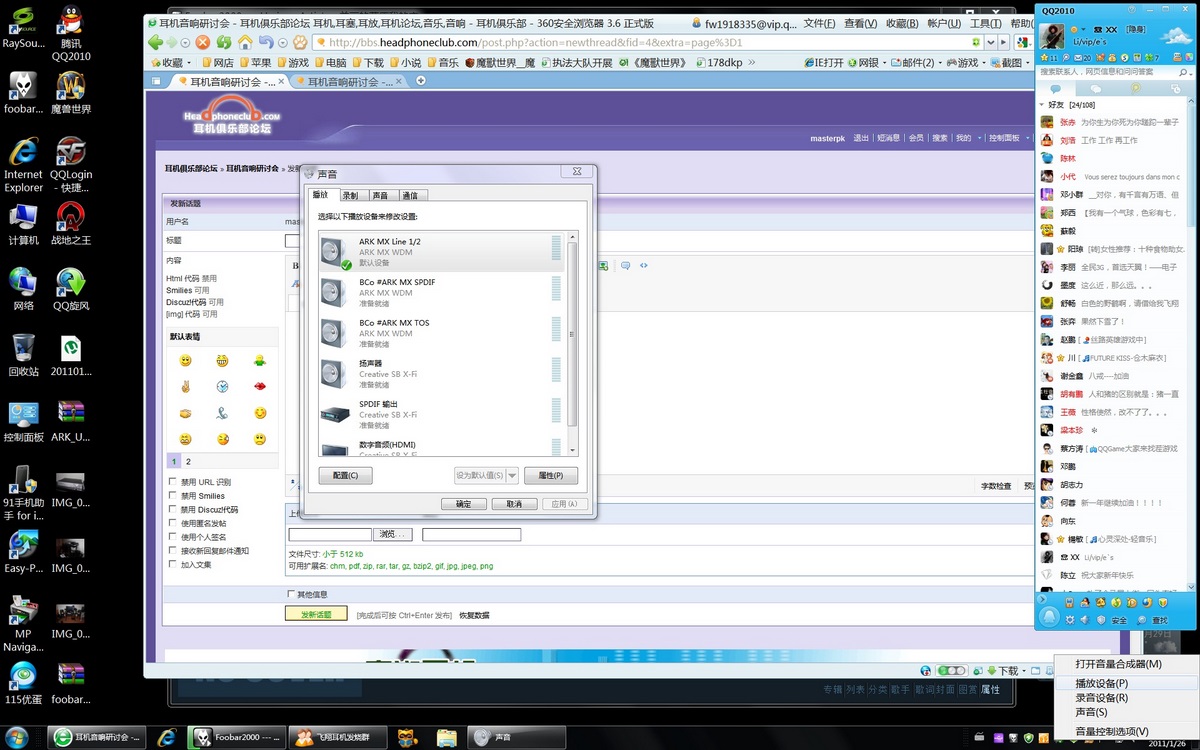Open 魔兽世界 desktop icon
This screenshot has height=750, width=1200.
point(70,93)
